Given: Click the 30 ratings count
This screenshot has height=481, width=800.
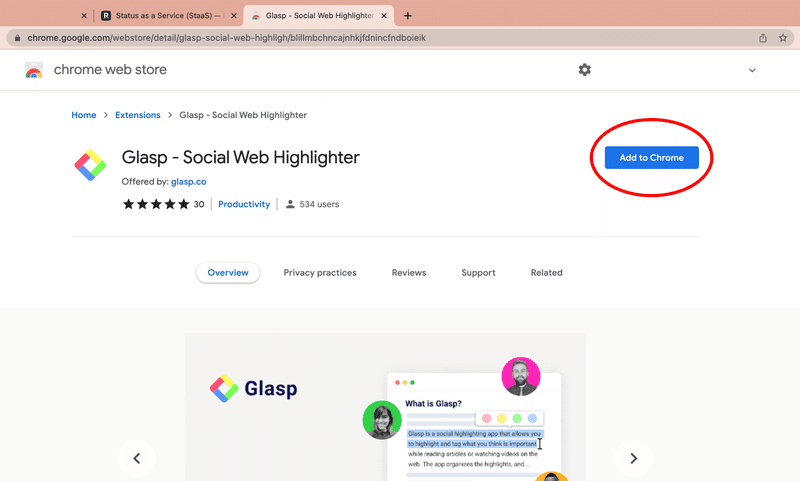Looking at the screenshot, I should click(199, 204).
